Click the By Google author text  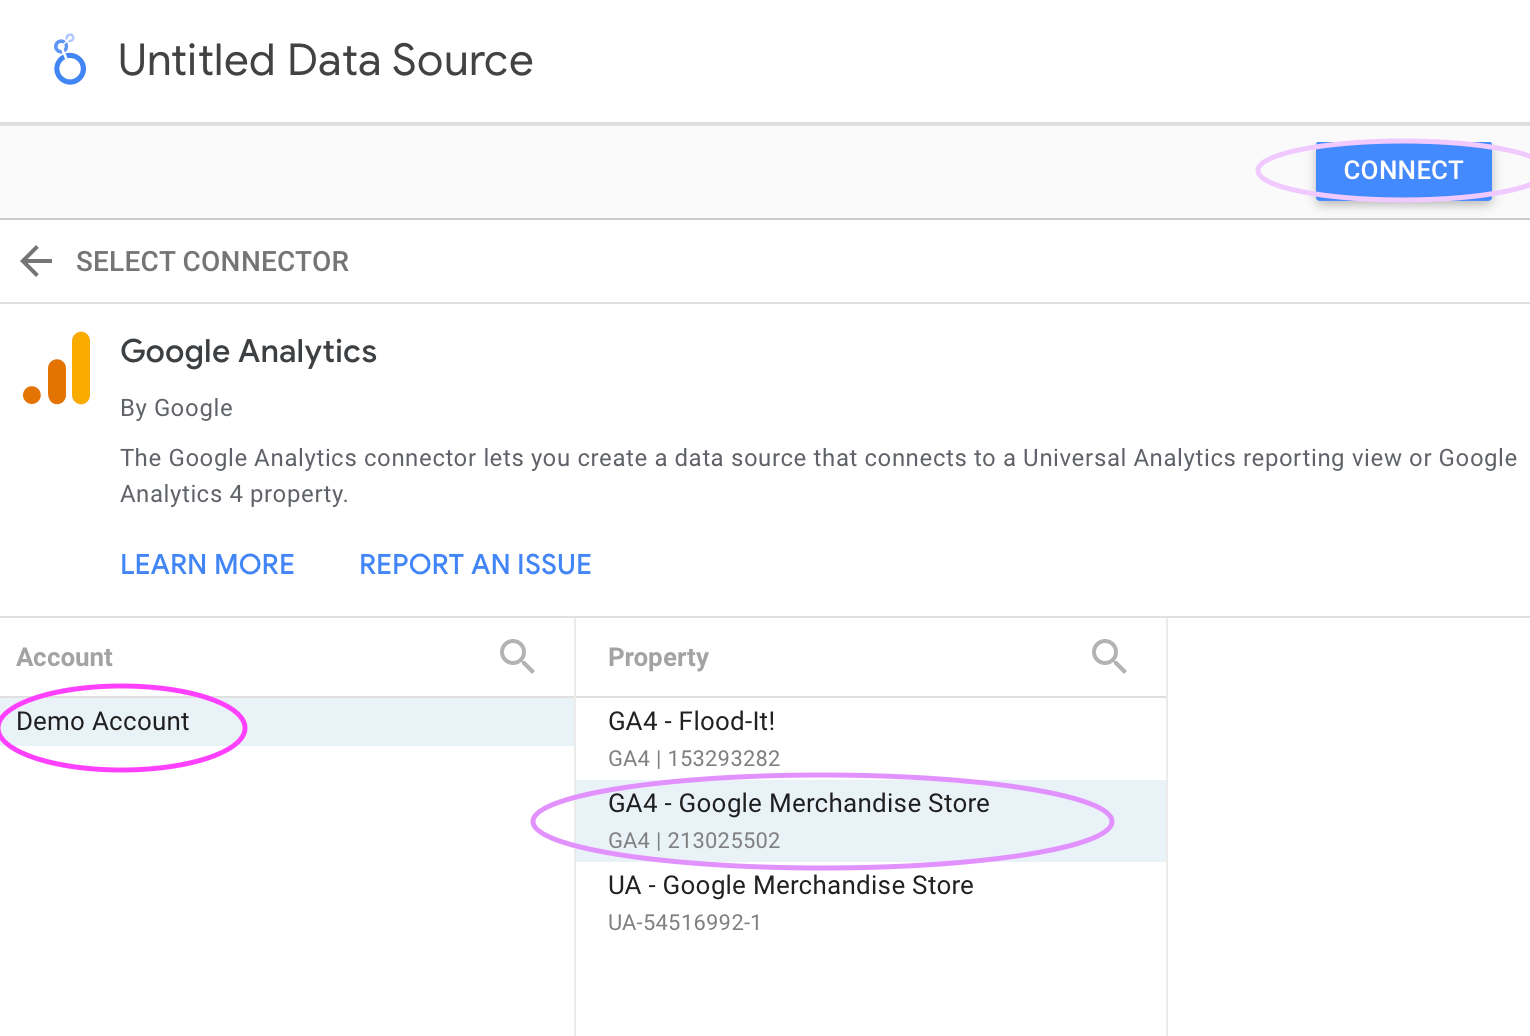click(176, 408)
